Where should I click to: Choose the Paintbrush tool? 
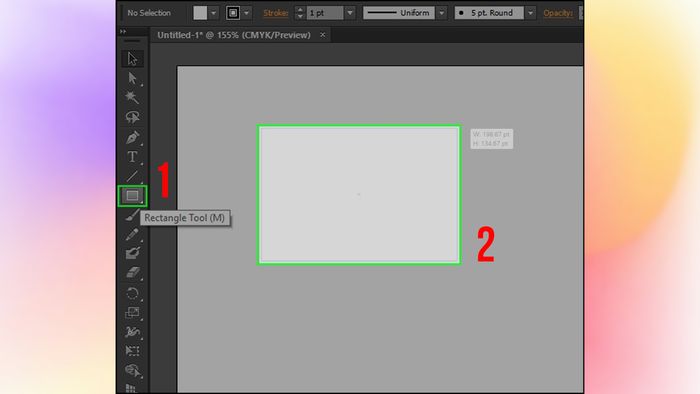pyautogui.click(x=132, y=215)
